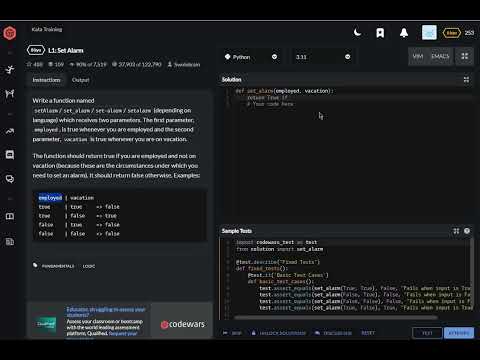Screen dimensions: 480x360
Task: Click the Qualified ad thumbnail image
Action: (x=46, y=324)
